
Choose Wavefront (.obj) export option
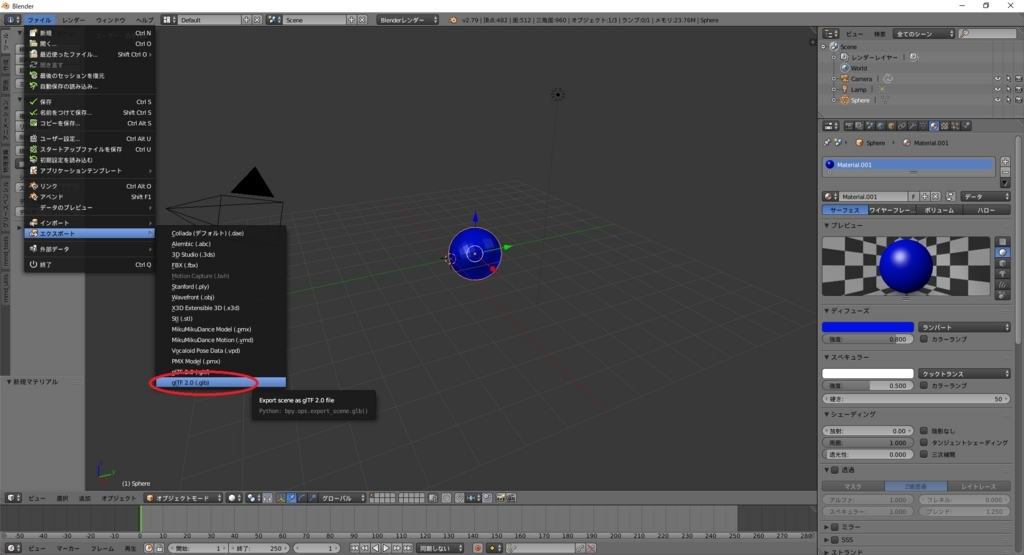[220, 297]
